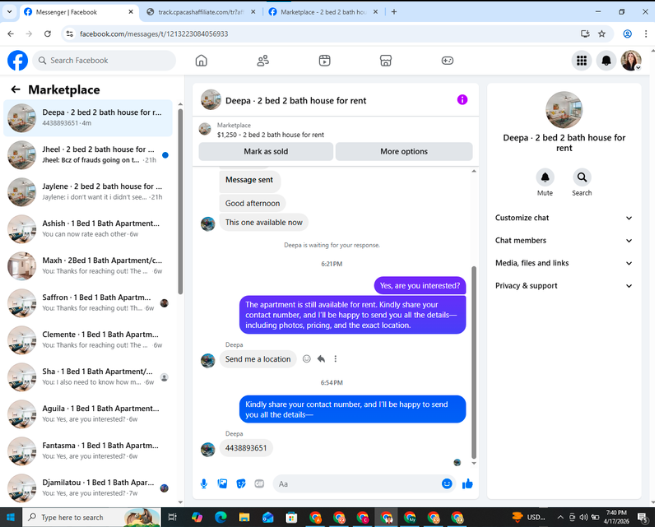Open the Sha conversation
Image resolution: width=655 pixels, height=527 pixels.
coord(88,377)
